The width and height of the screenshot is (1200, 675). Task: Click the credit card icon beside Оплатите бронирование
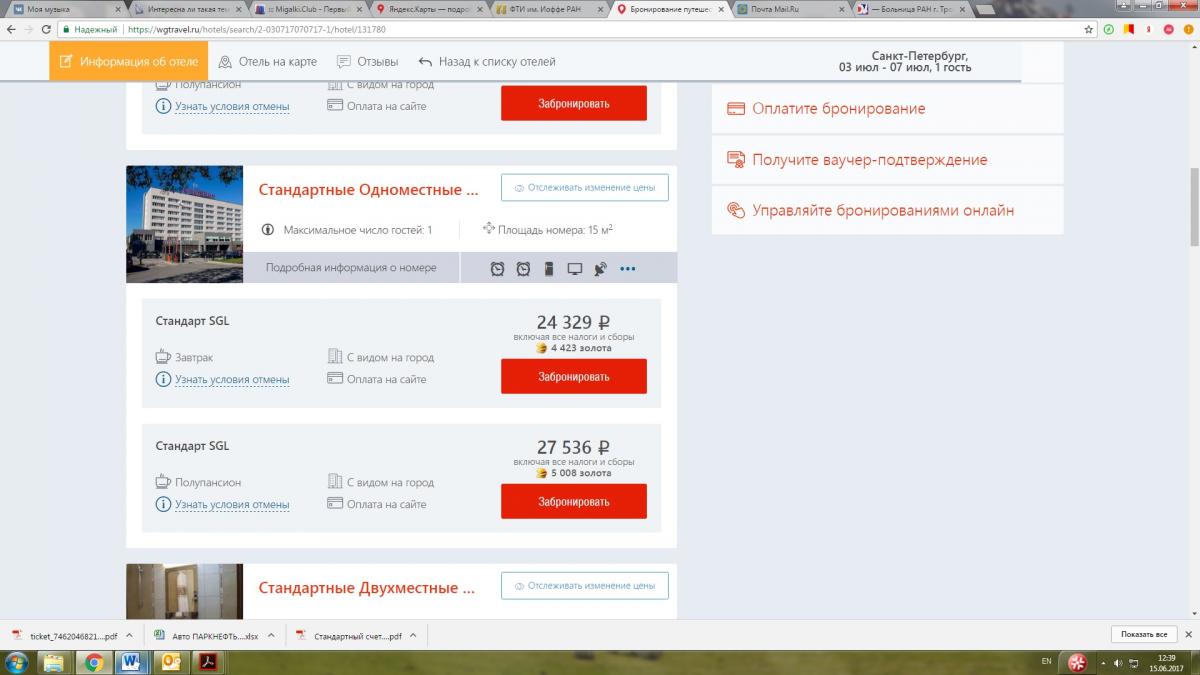point(735,108)
